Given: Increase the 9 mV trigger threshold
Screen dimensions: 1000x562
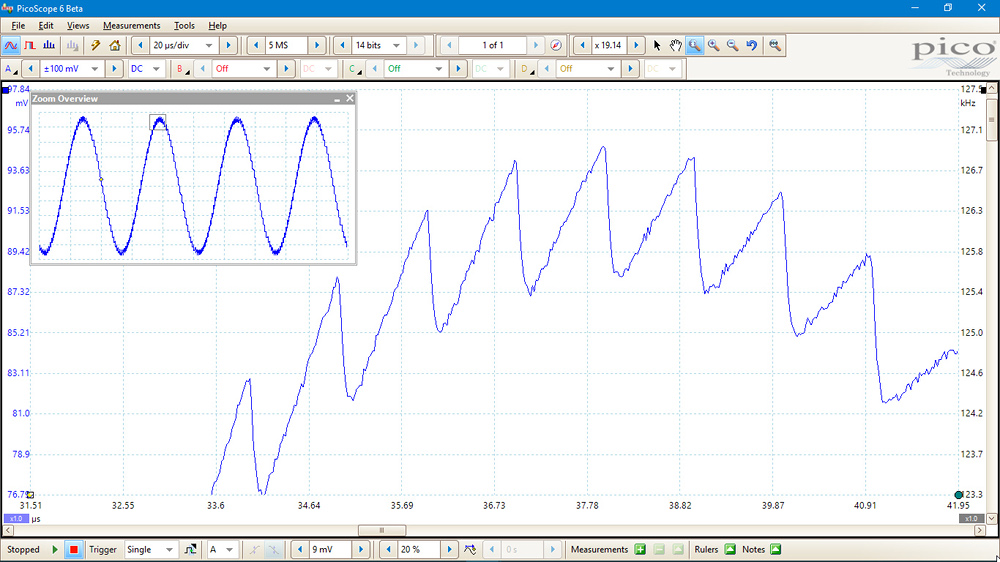Looking at the screenshot, I should [x=361, y=549].
